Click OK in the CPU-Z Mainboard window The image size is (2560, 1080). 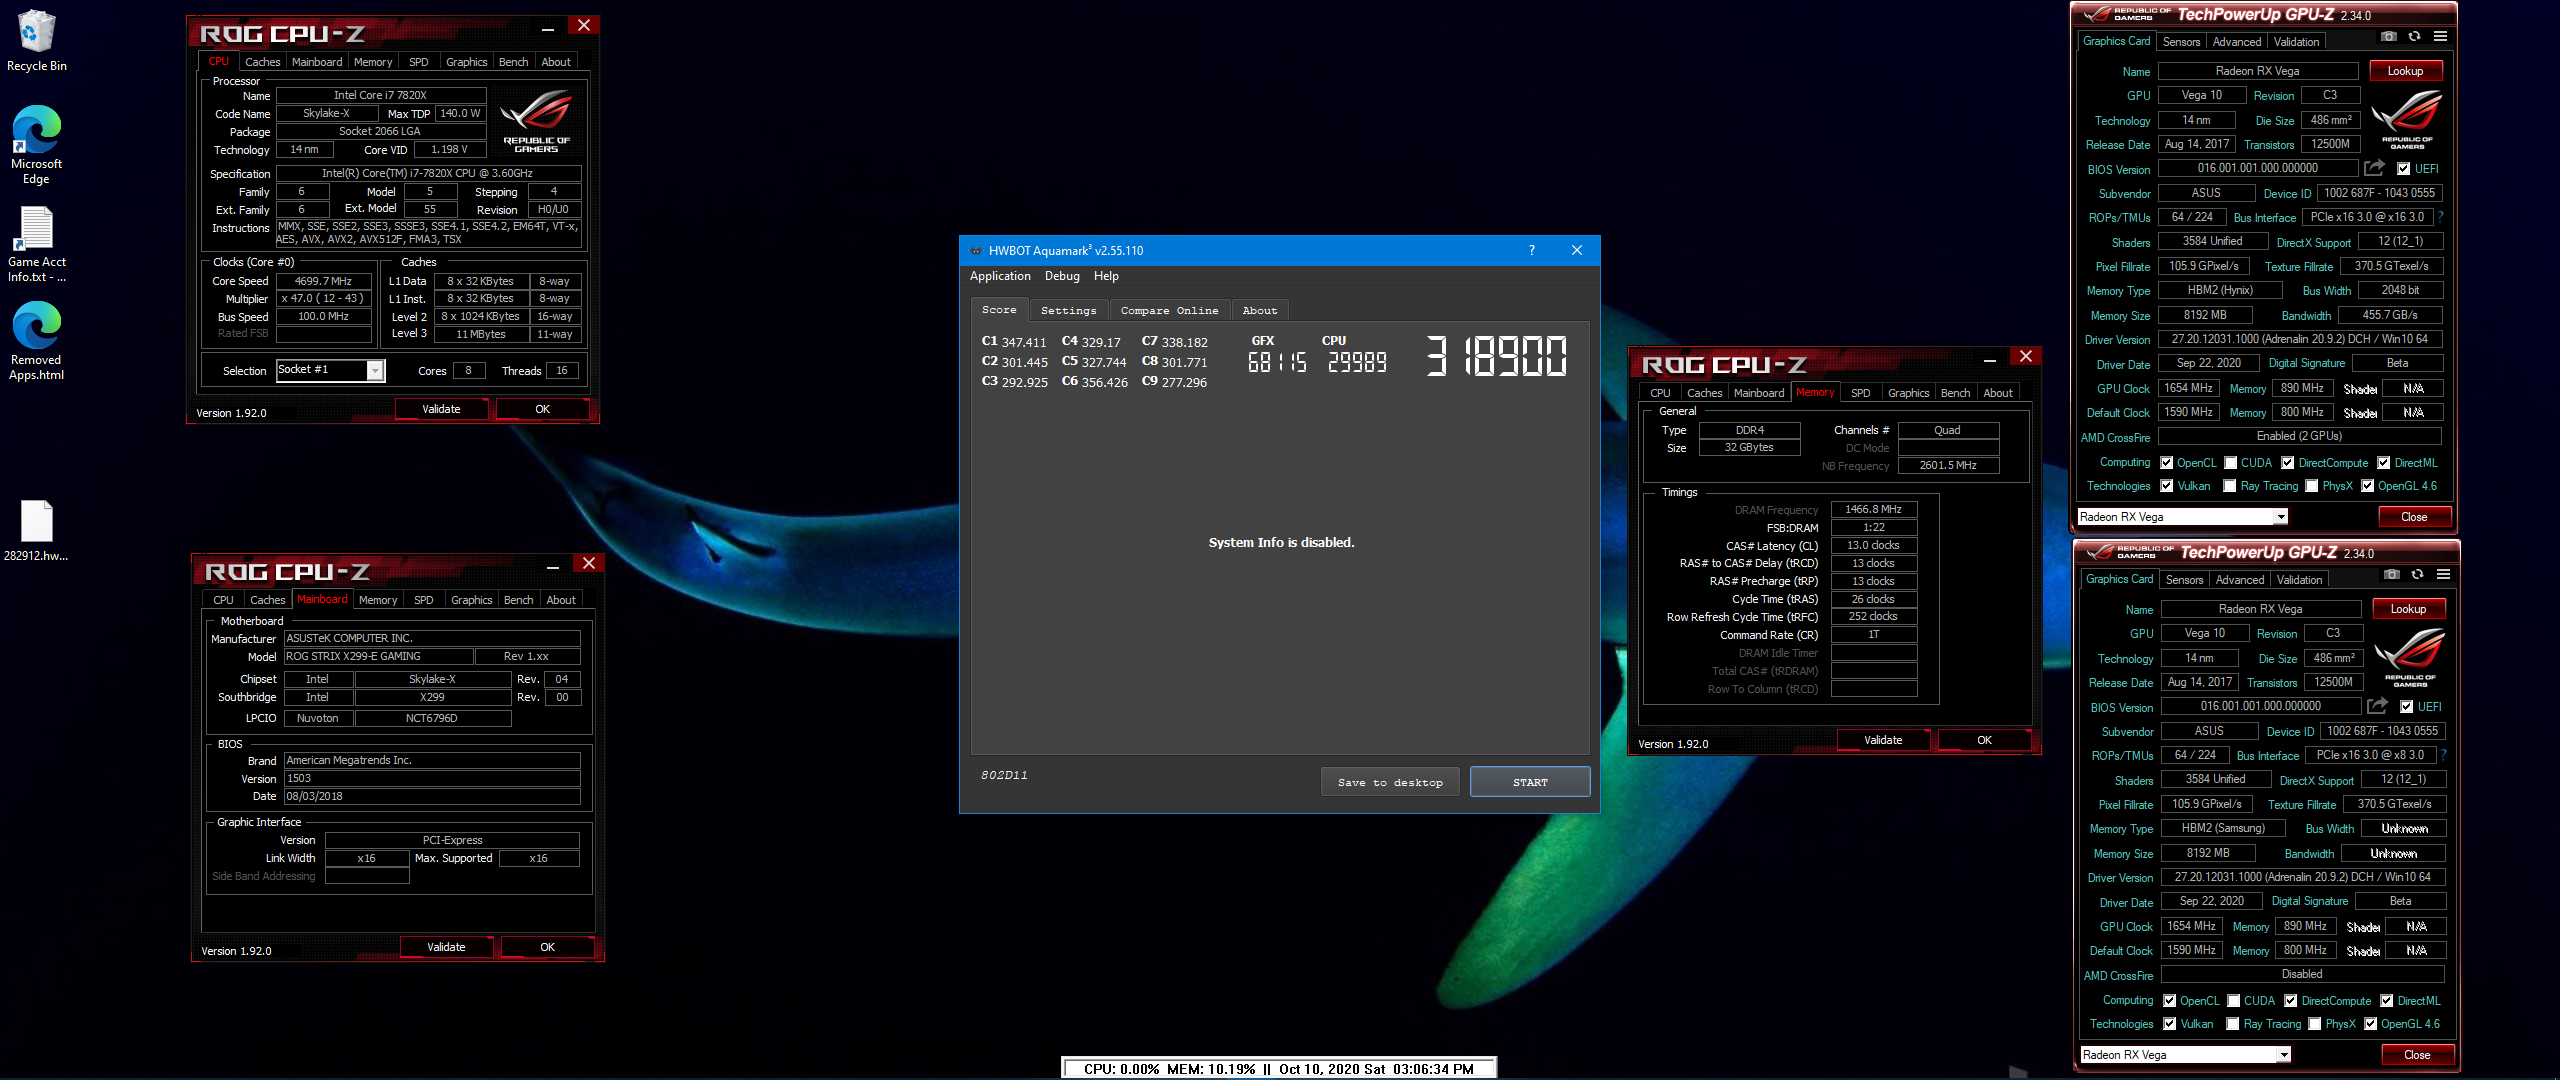pos(547,947)
